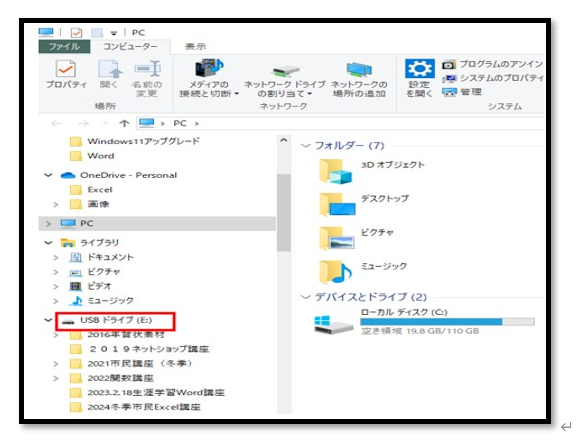Click the quick access properties checkmark icon
584x443 pixels.
click(x=76, y=32)
